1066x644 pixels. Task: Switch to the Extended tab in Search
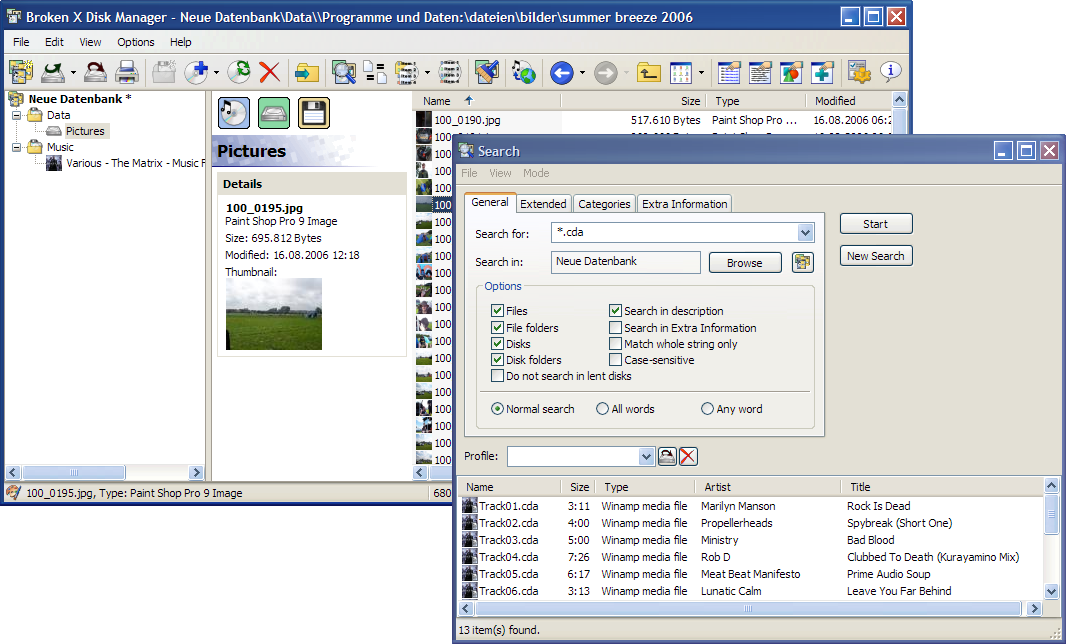pos(543,203)
